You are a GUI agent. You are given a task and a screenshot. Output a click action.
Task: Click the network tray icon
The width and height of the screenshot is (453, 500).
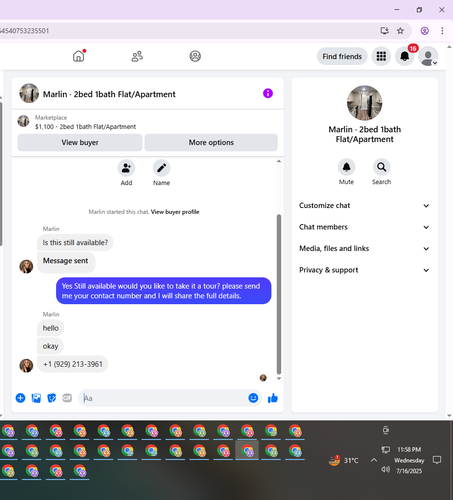pyautogui.click(x=385, y=450)
